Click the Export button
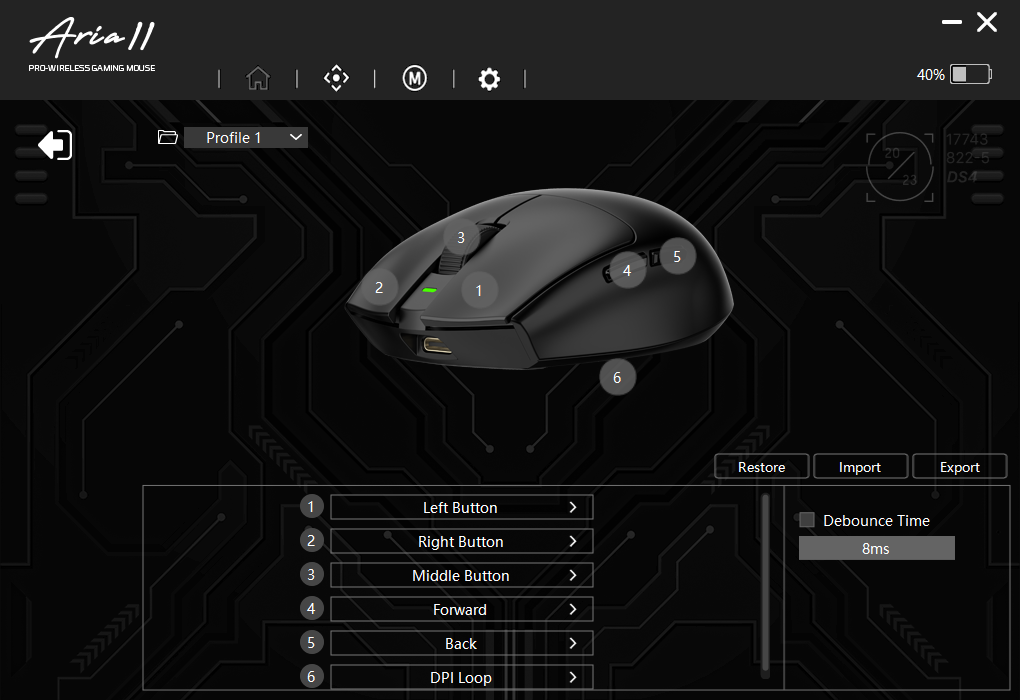The height and width of the screenshot is (700, 1020). coord(960,467)
